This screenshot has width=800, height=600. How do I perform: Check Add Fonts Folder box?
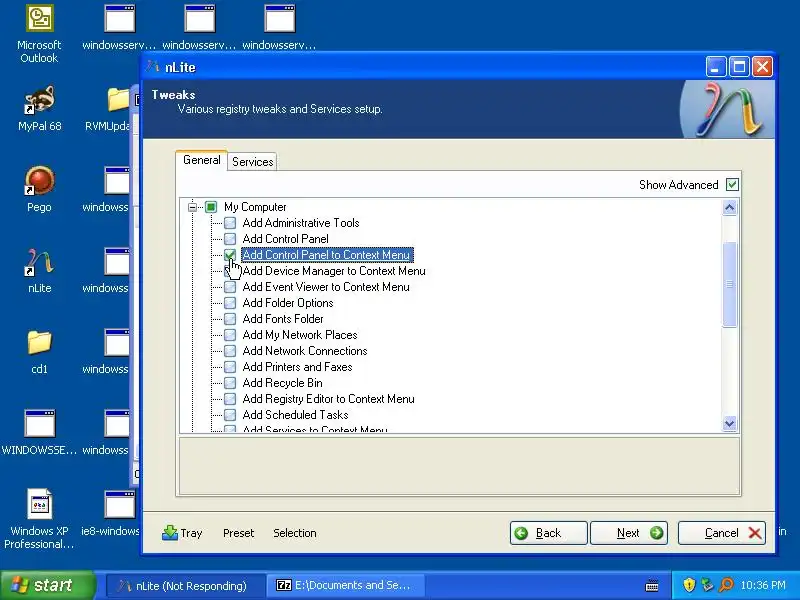click(x=230, y=319)
